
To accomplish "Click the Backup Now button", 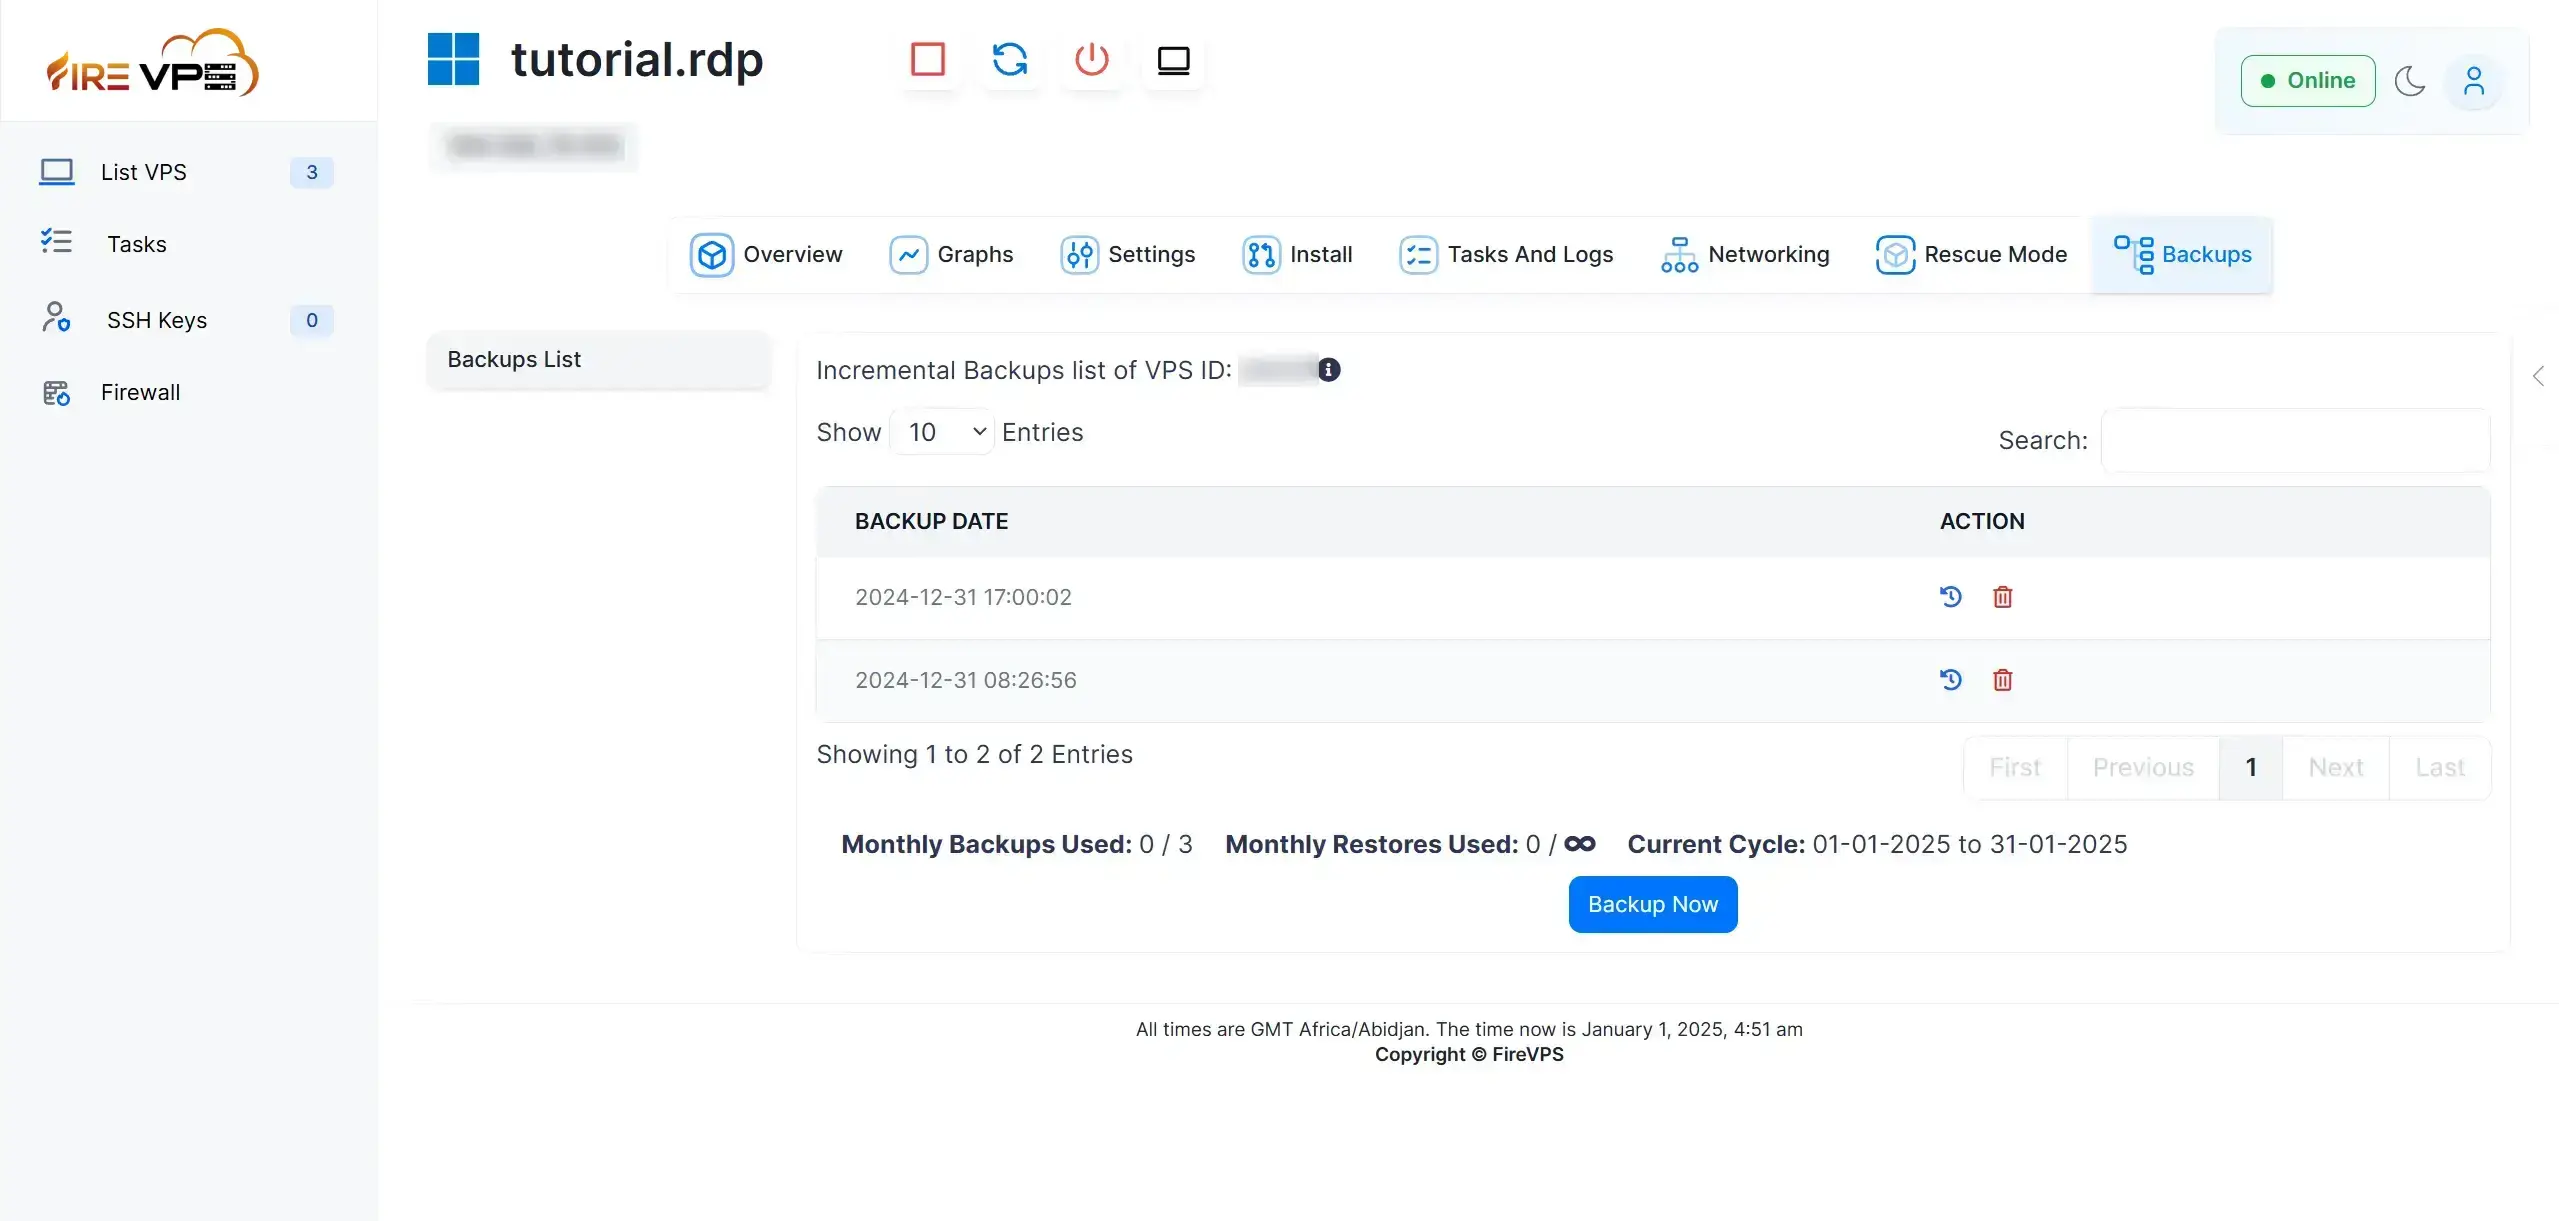I will pos(1652,904).
